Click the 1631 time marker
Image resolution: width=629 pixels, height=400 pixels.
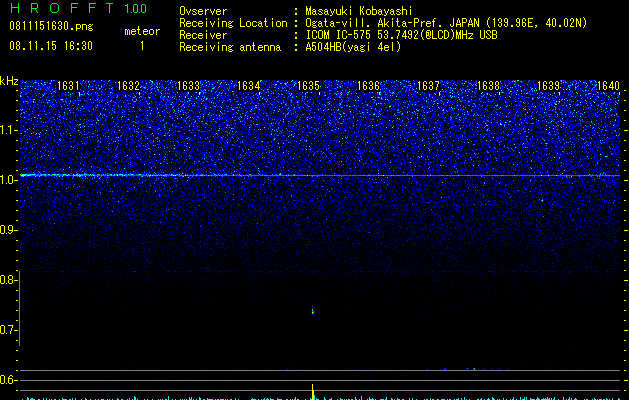pyautogui.click(x=68, y=86)
